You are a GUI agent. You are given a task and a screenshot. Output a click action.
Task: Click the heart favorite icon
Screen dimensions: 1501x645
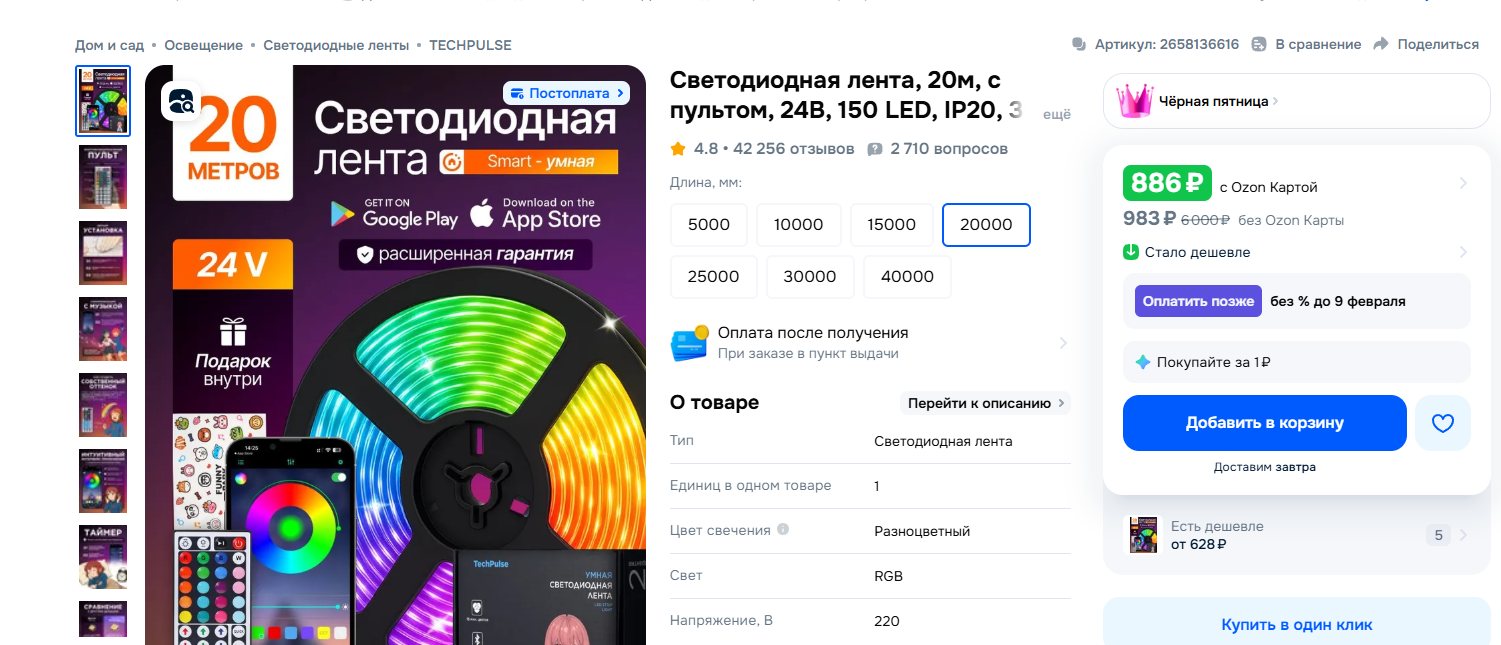click(1442, 423)
